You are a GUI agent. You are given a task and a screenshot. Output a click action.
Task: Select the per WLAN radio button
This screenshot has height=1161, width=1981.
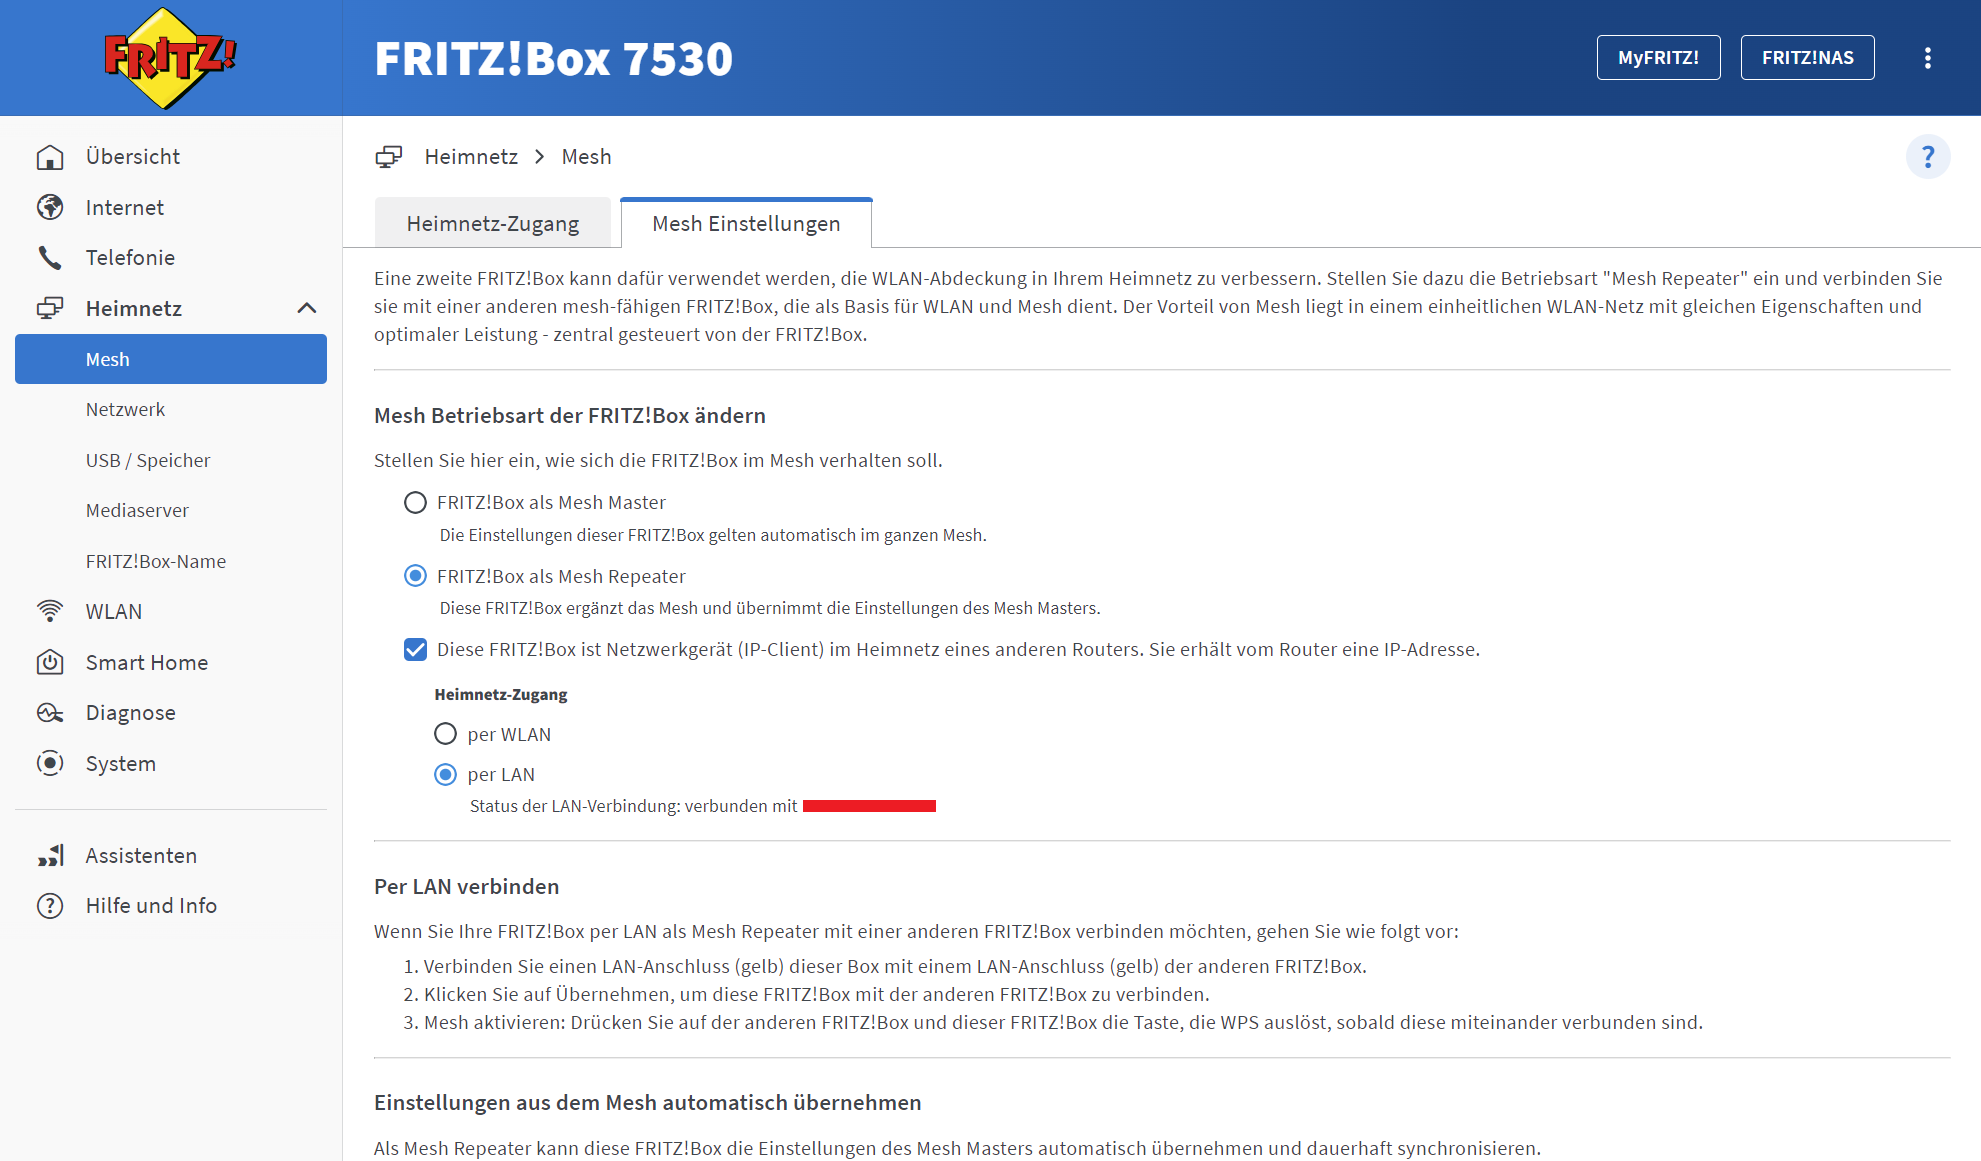tap(445, 734)
